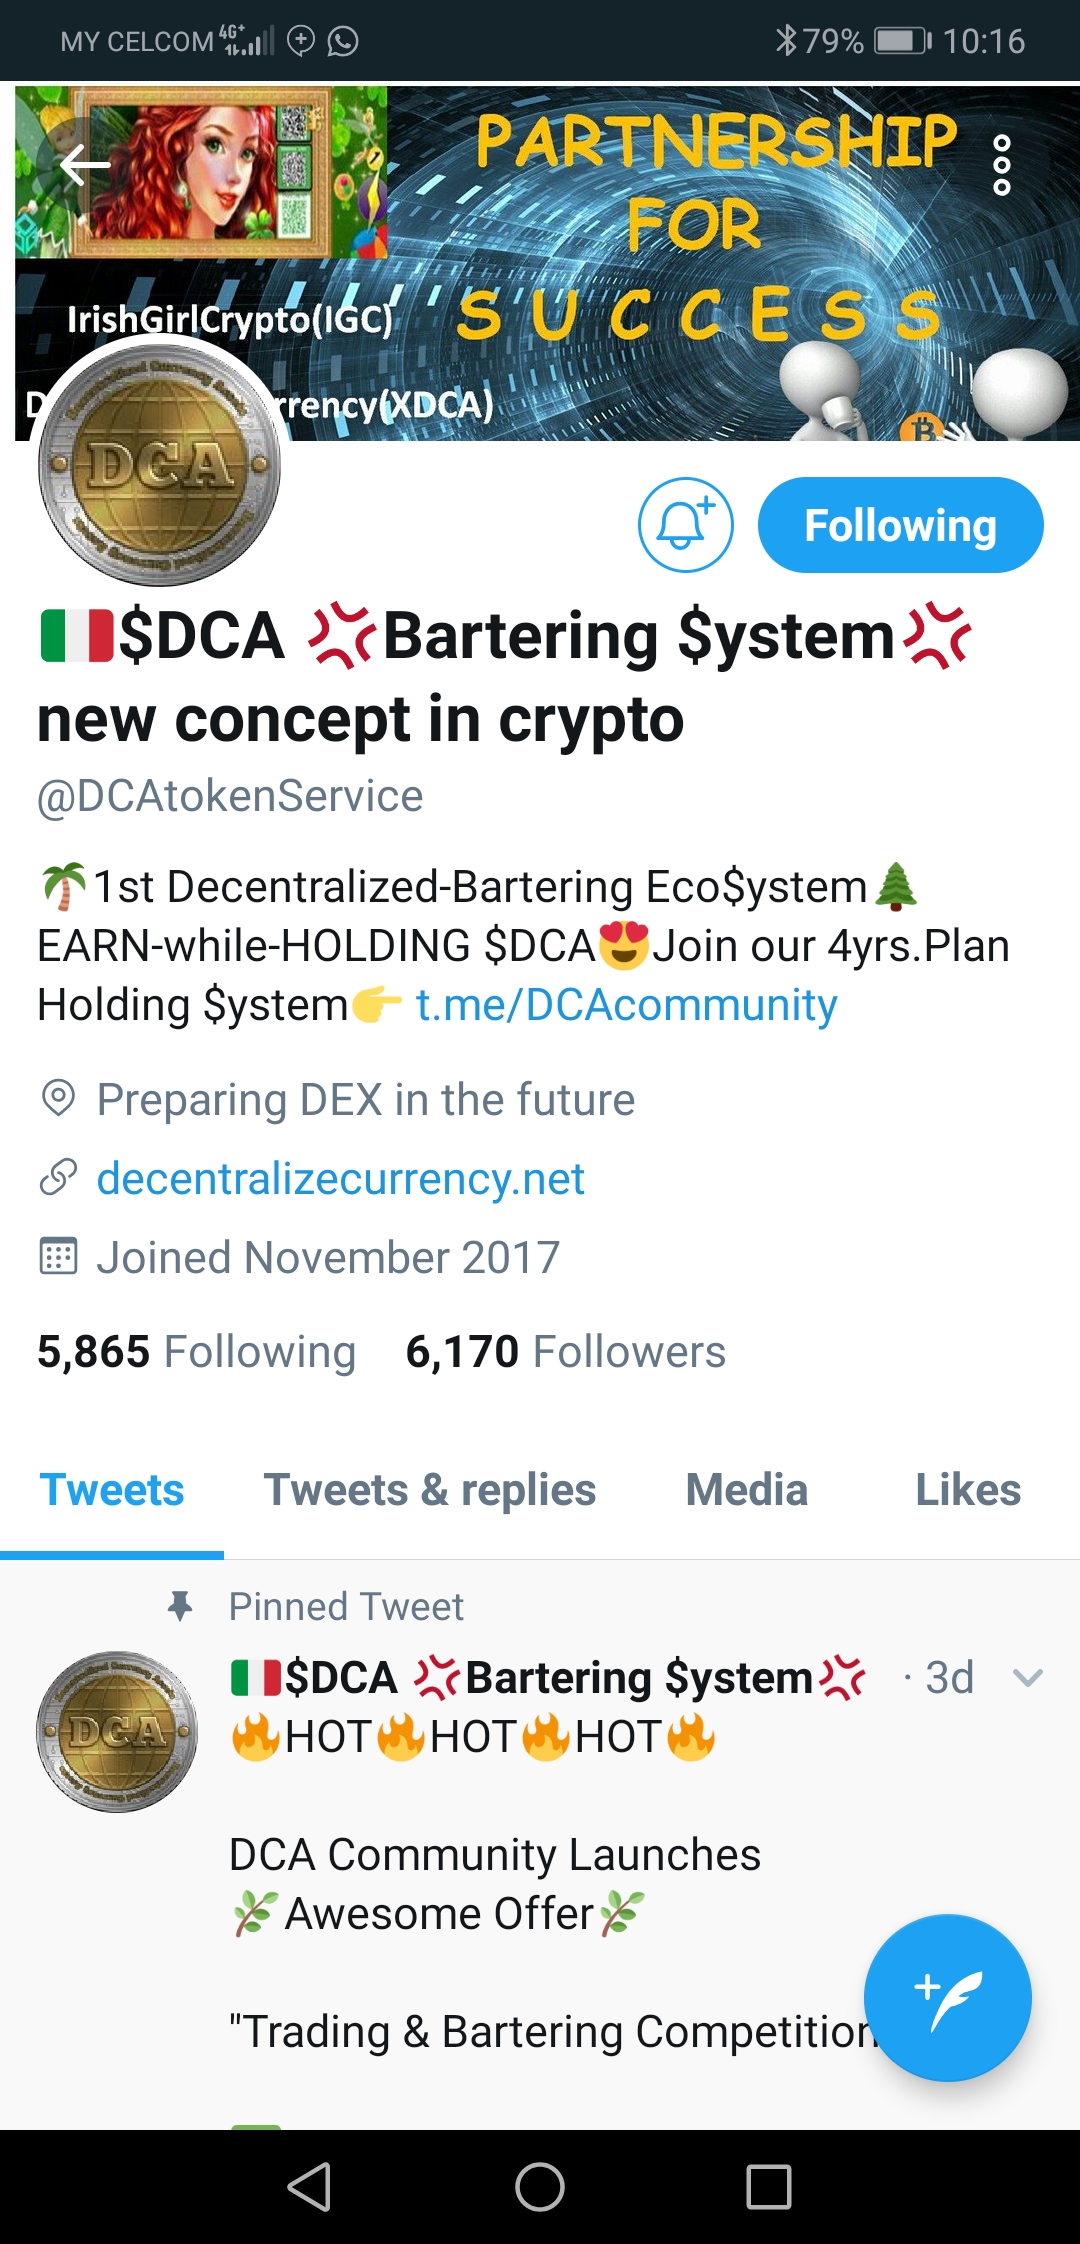Toggle the Following button to unfollow

900,525
